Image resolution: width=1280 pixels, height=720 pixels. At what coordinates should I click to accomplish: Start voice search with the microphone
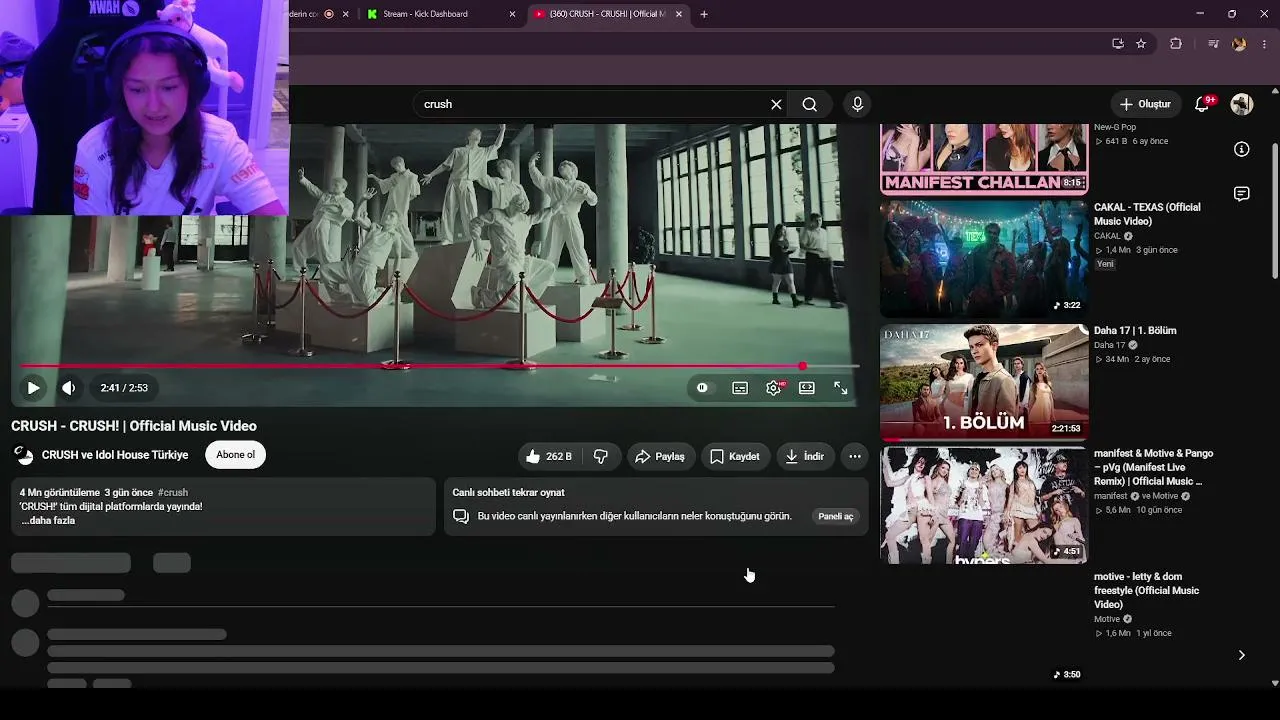[857, 104]
